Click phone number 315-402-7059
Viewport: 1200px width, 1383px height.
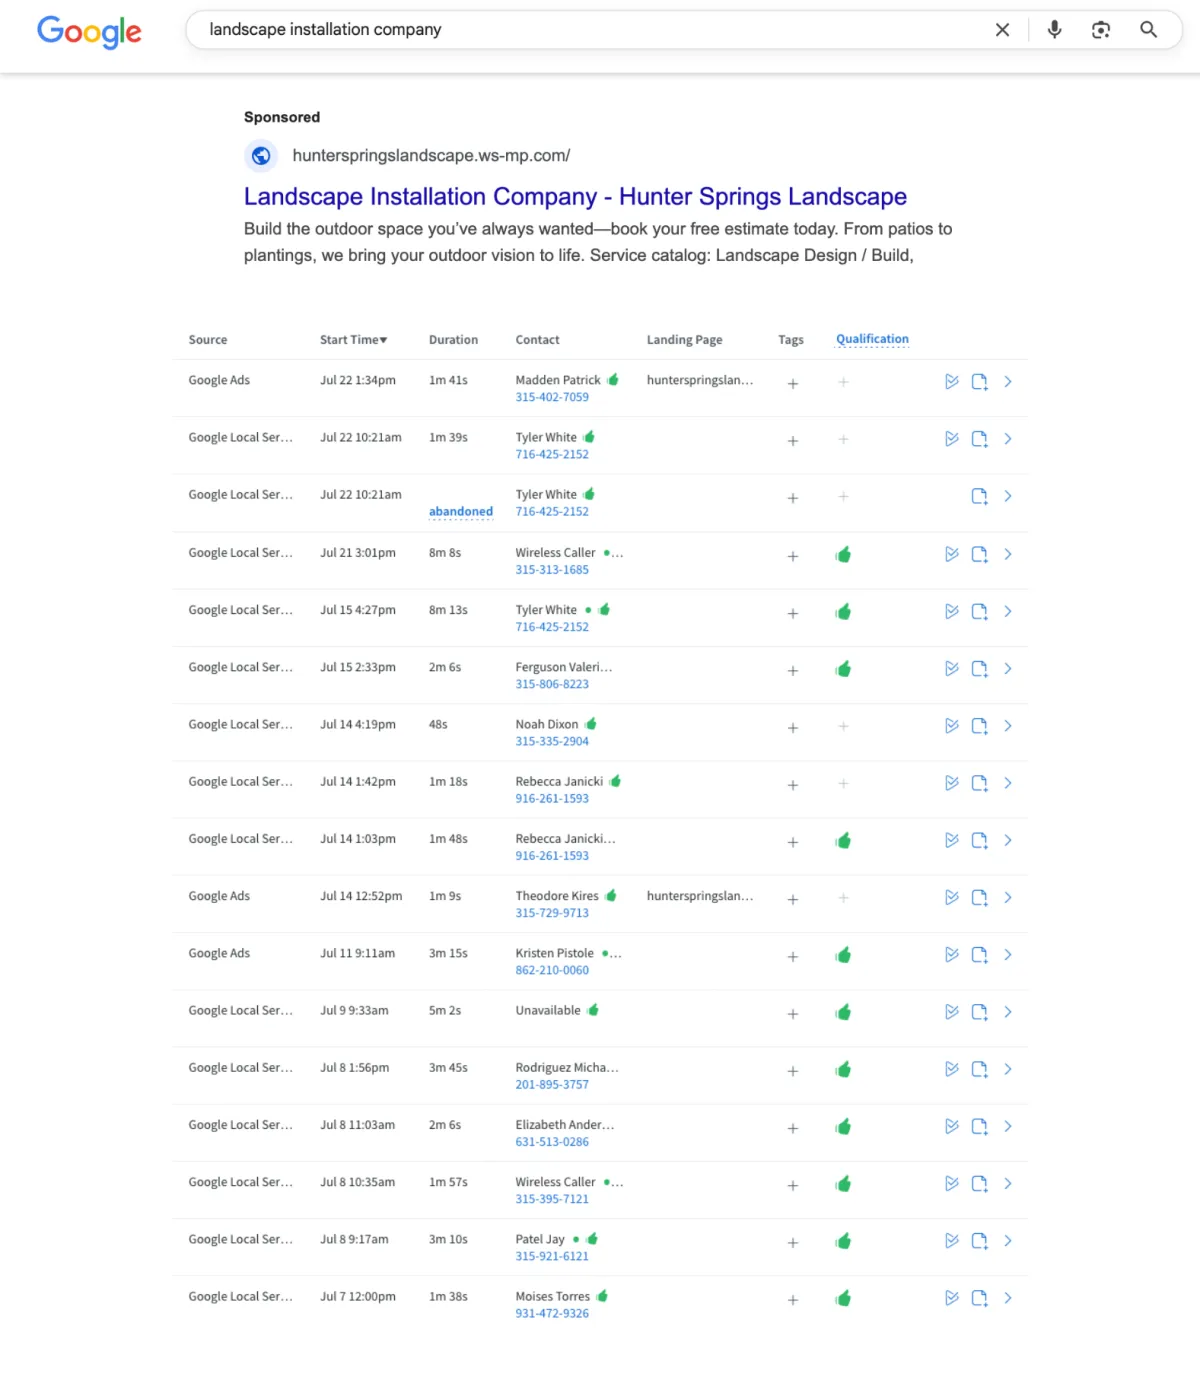tap(552, 397)
